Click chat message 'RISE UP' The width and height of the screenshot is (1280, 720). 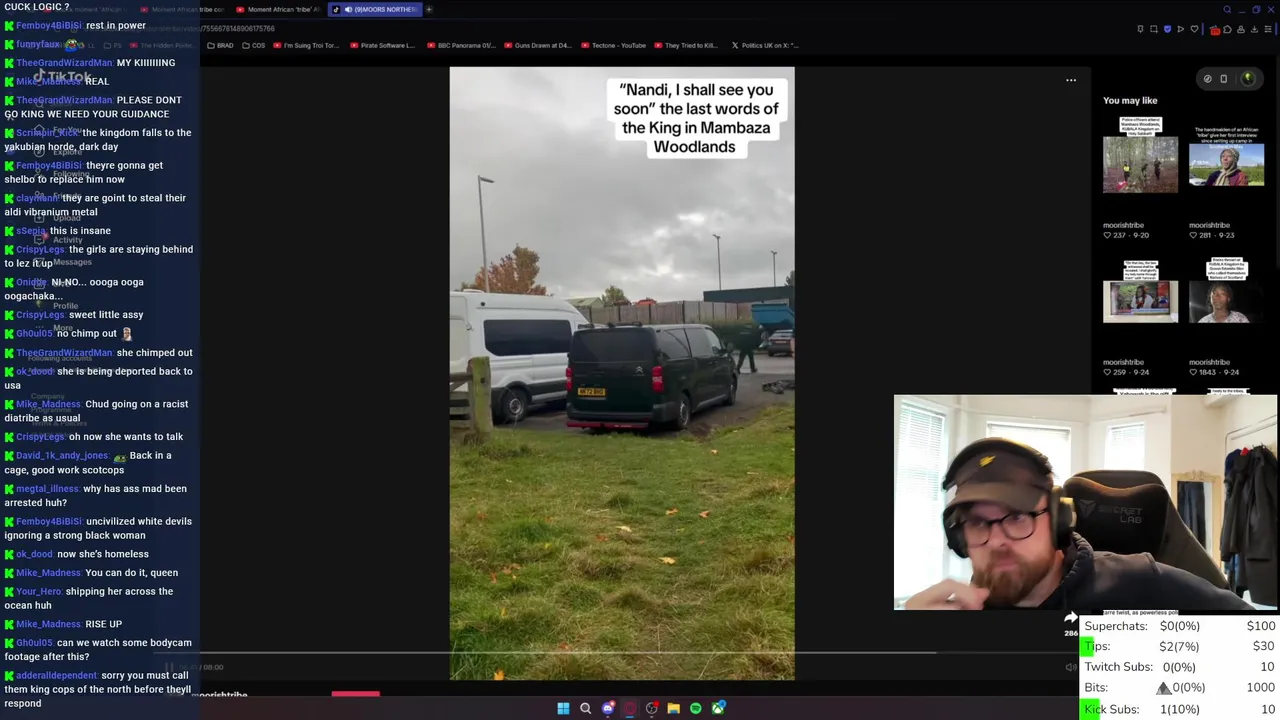coord(103,624)
